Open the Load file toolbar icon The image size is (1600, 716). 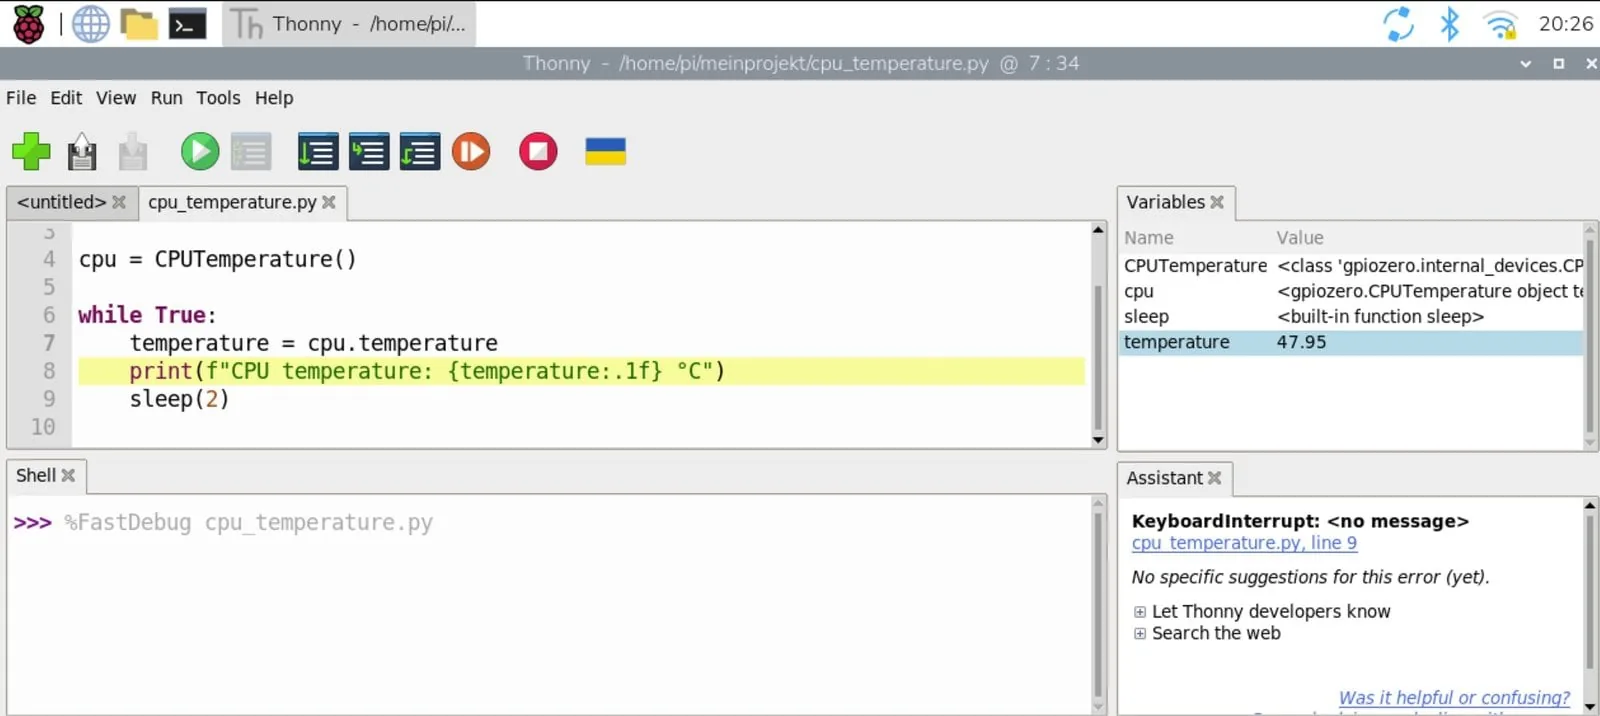coord(82,152)
